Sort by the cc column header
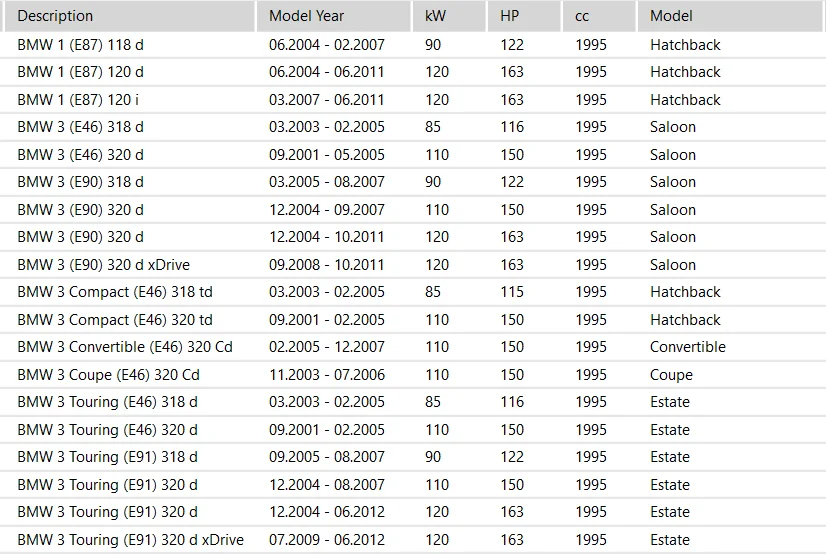The image size is (826, 554). (582, 16)
